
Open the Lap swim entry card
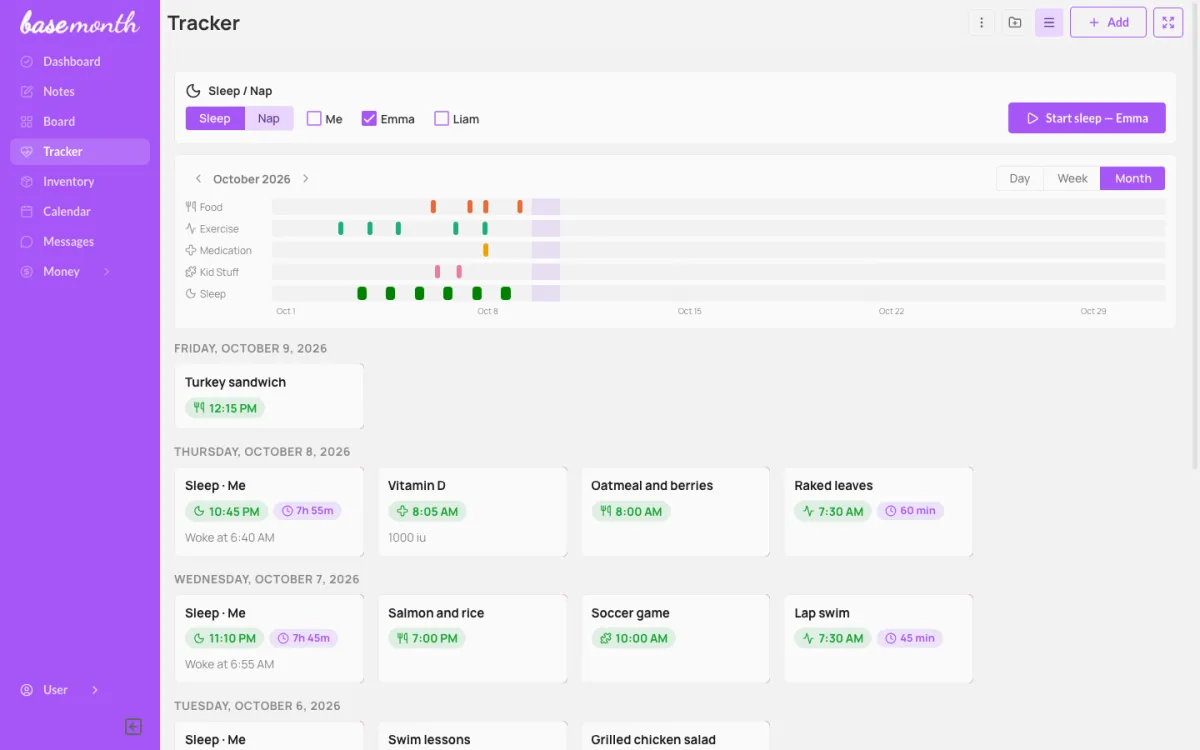(878, 639)
